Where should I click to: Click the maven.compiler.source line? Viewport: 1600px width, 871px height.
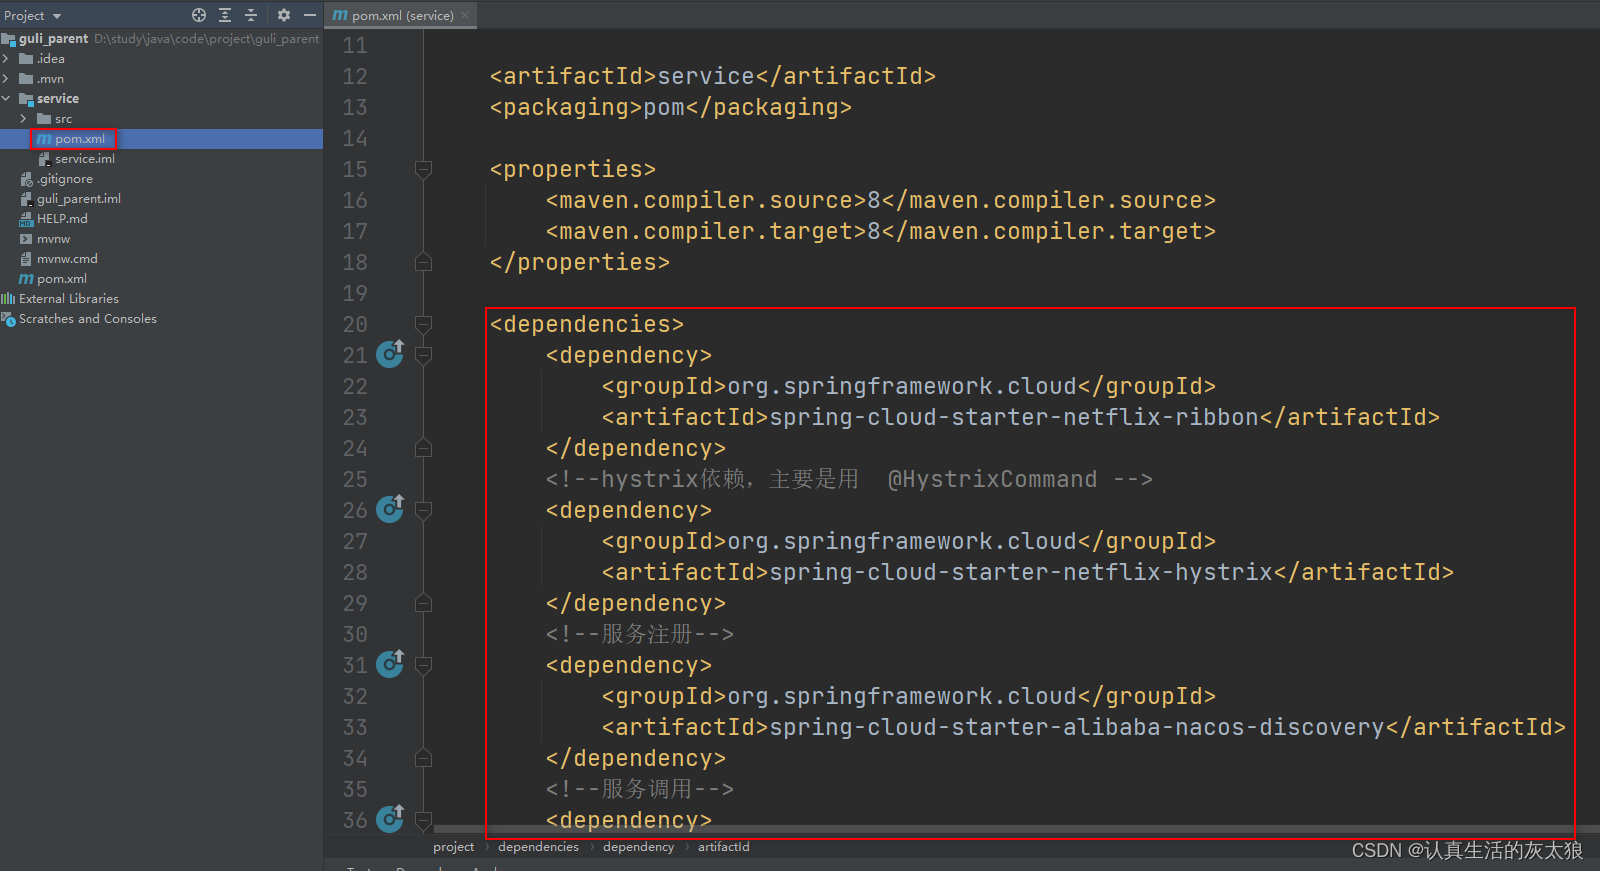tap(880, 200)
